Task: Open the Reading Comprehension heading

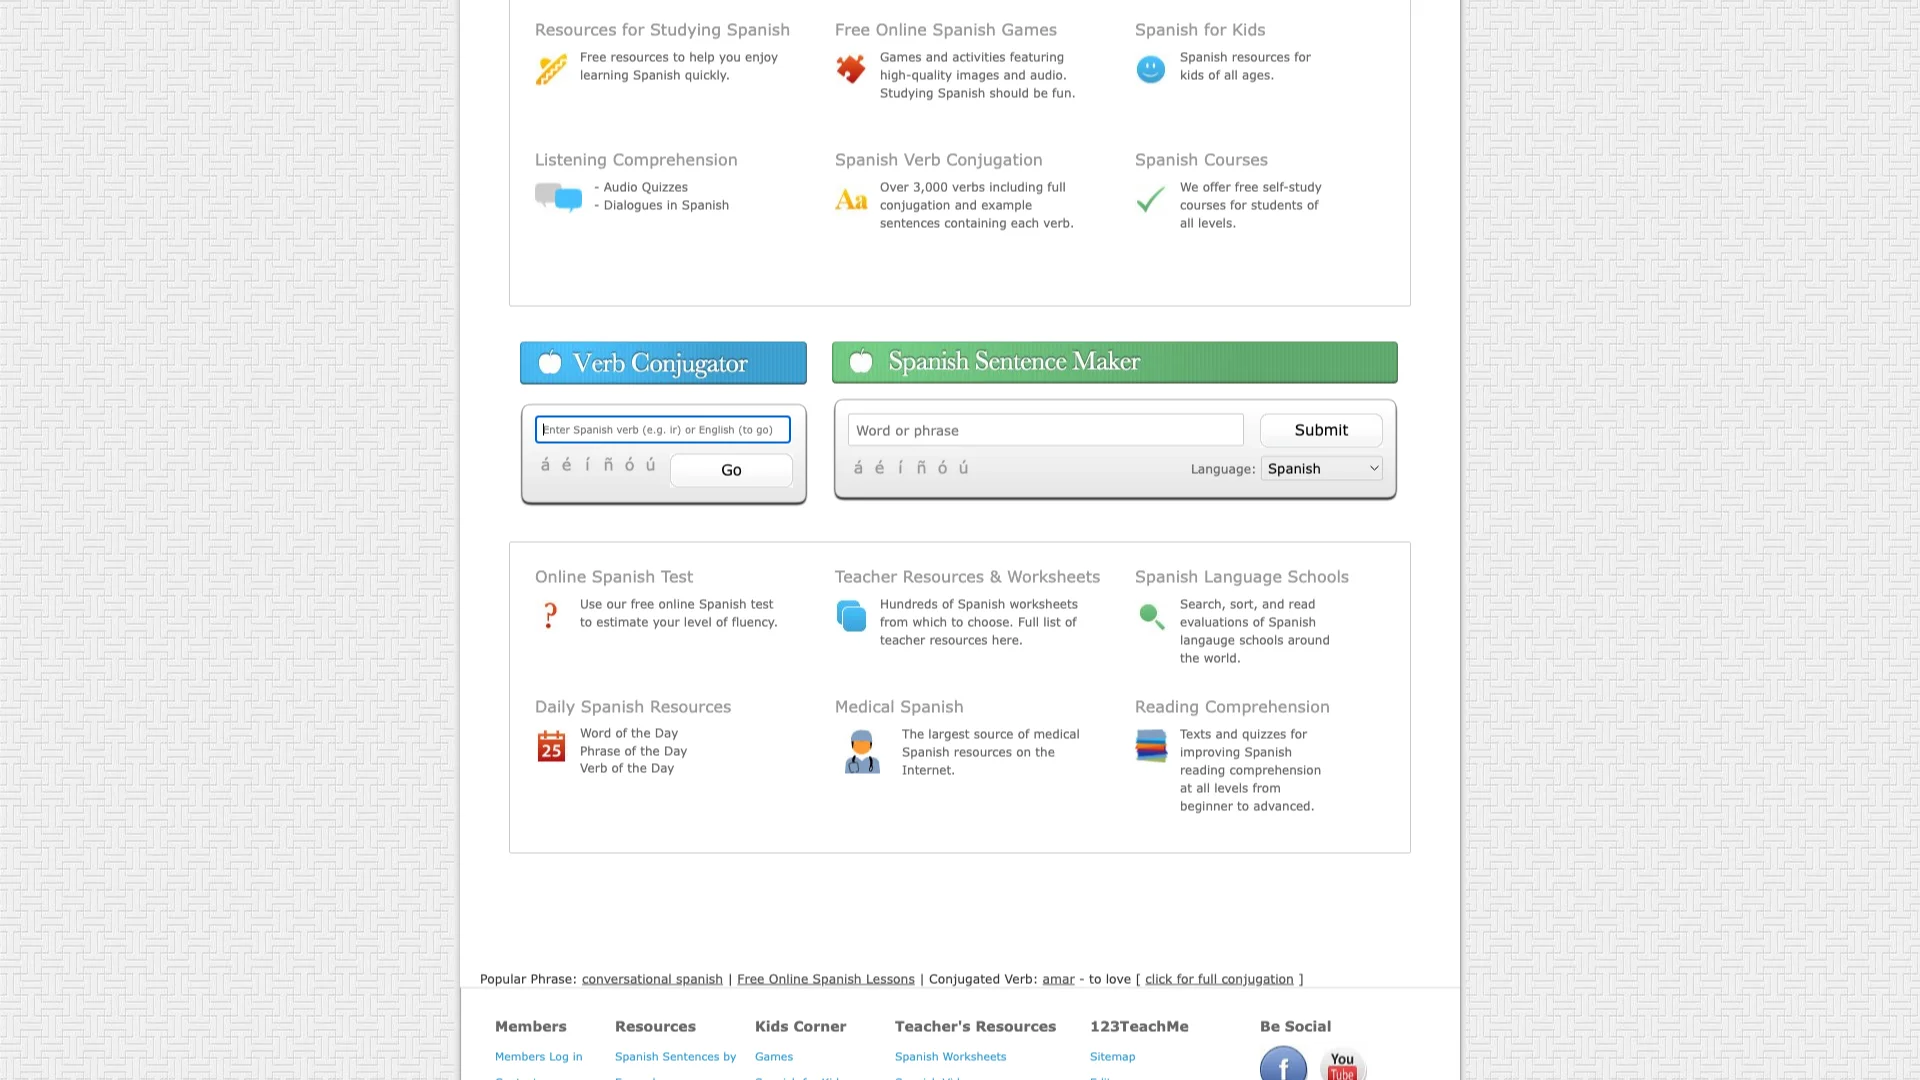Action: point(1232,707)
